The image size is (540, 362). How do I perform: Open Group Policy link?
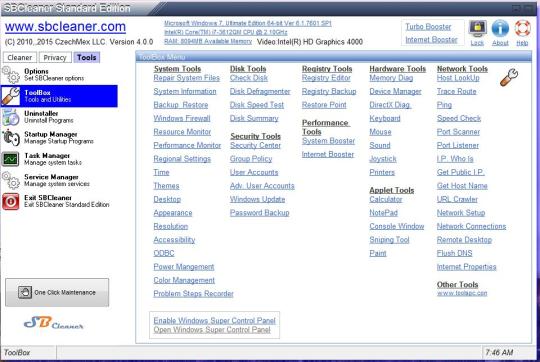click(251, 159)
